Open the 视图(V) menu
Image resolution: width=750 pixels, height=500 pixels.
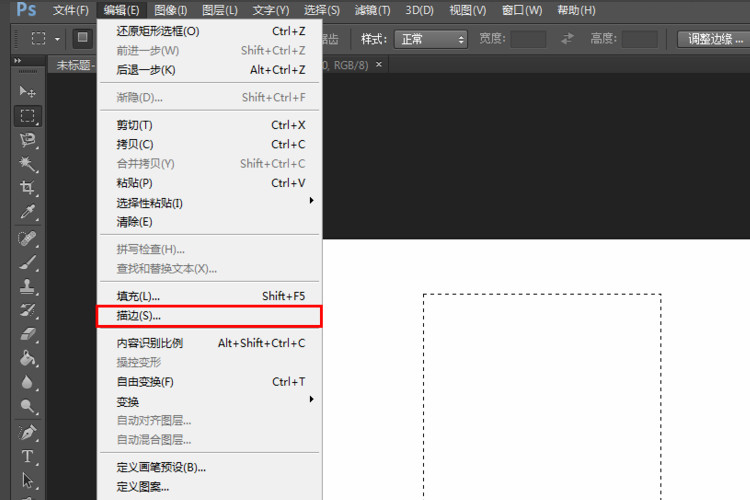point(468,10)
